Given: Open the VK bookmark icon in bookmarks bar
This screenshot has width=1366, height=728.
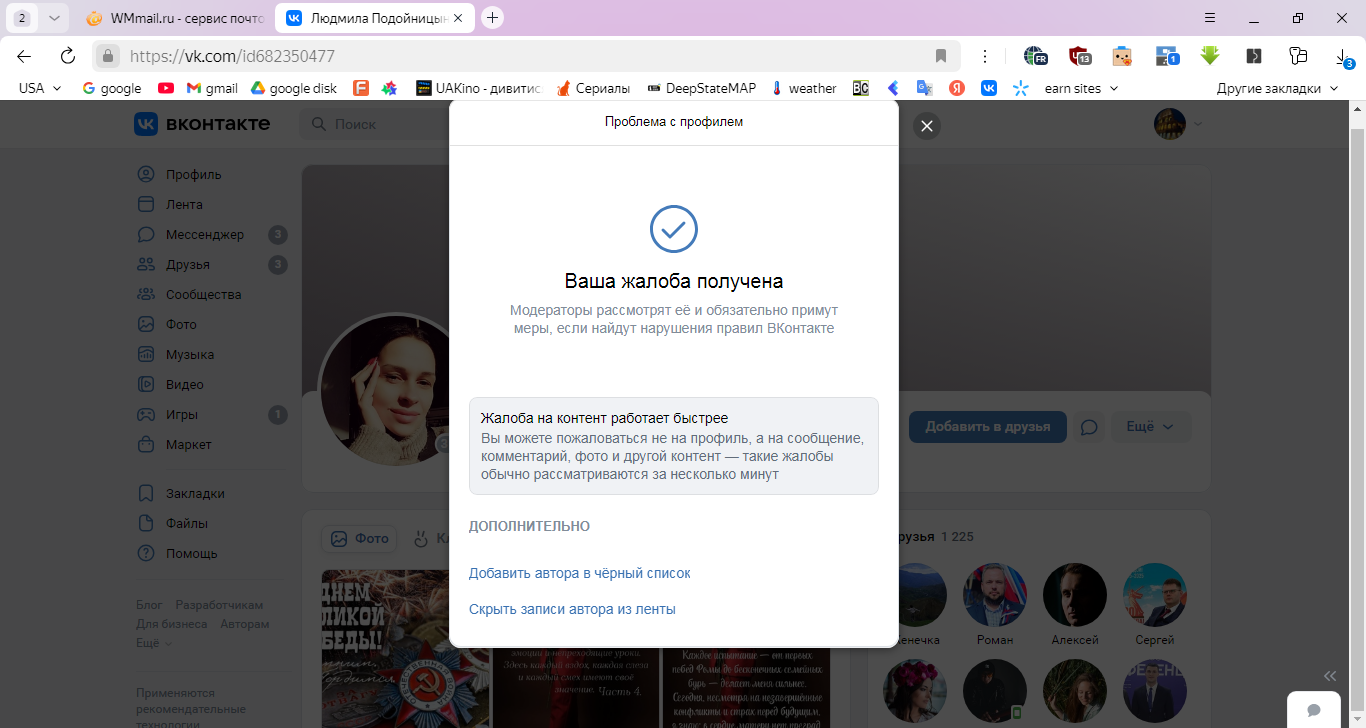Looking at the screenshot, I should pos(989,88).
